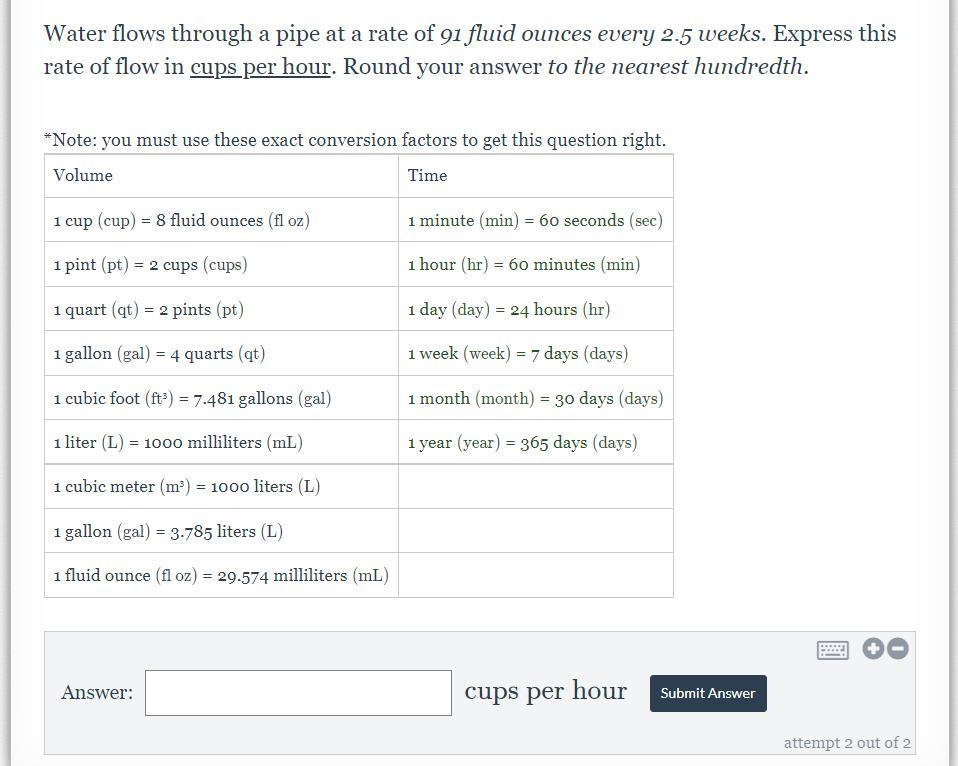
Task: Click the "1 year = 365 days" cell
Action: 522,443
